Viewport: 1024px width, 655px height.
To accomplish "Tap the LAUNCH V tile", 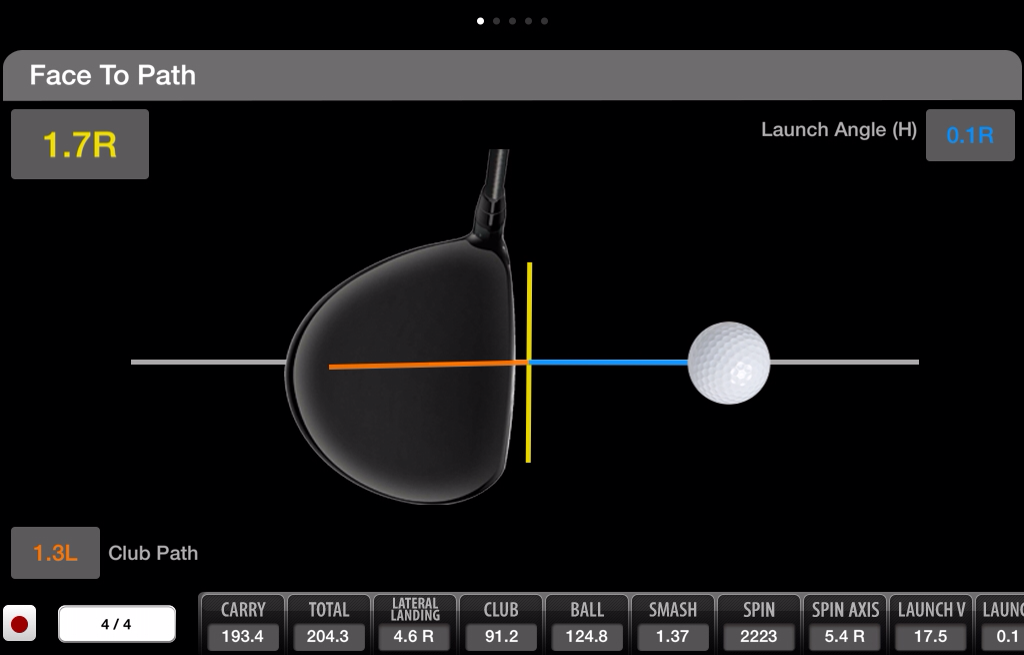I will click(931, 624).
